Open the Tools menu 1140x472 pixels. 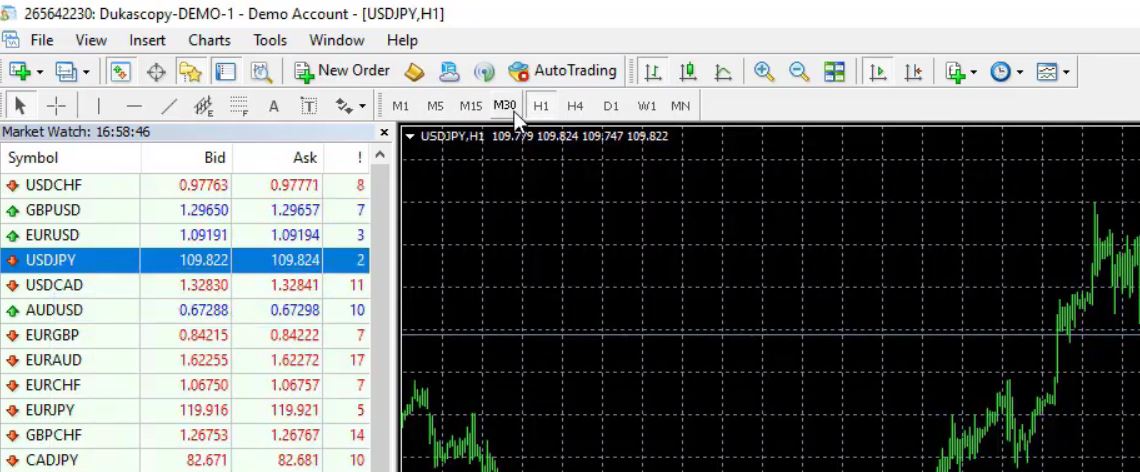pyautogui.click(x=270, y=40)
